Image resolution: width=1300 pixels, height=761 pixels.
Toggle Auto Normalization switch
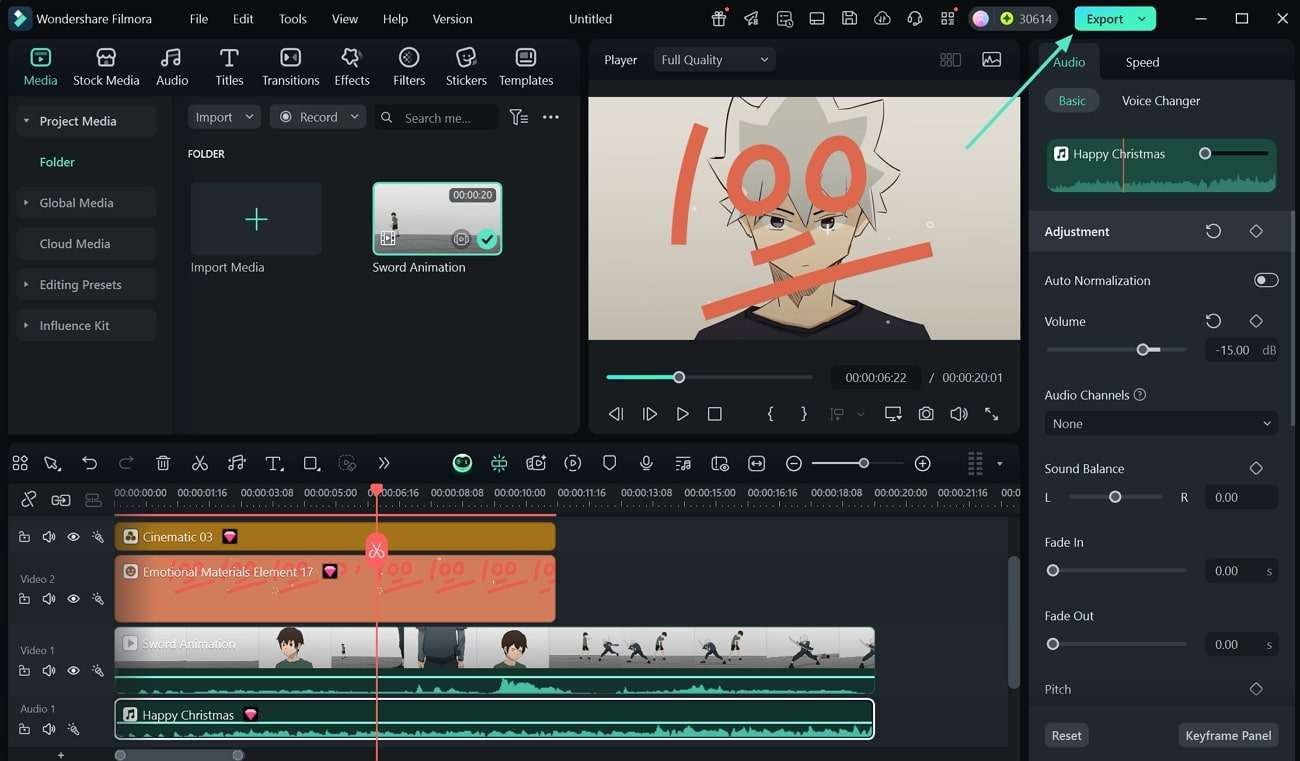coord(1266,280)
